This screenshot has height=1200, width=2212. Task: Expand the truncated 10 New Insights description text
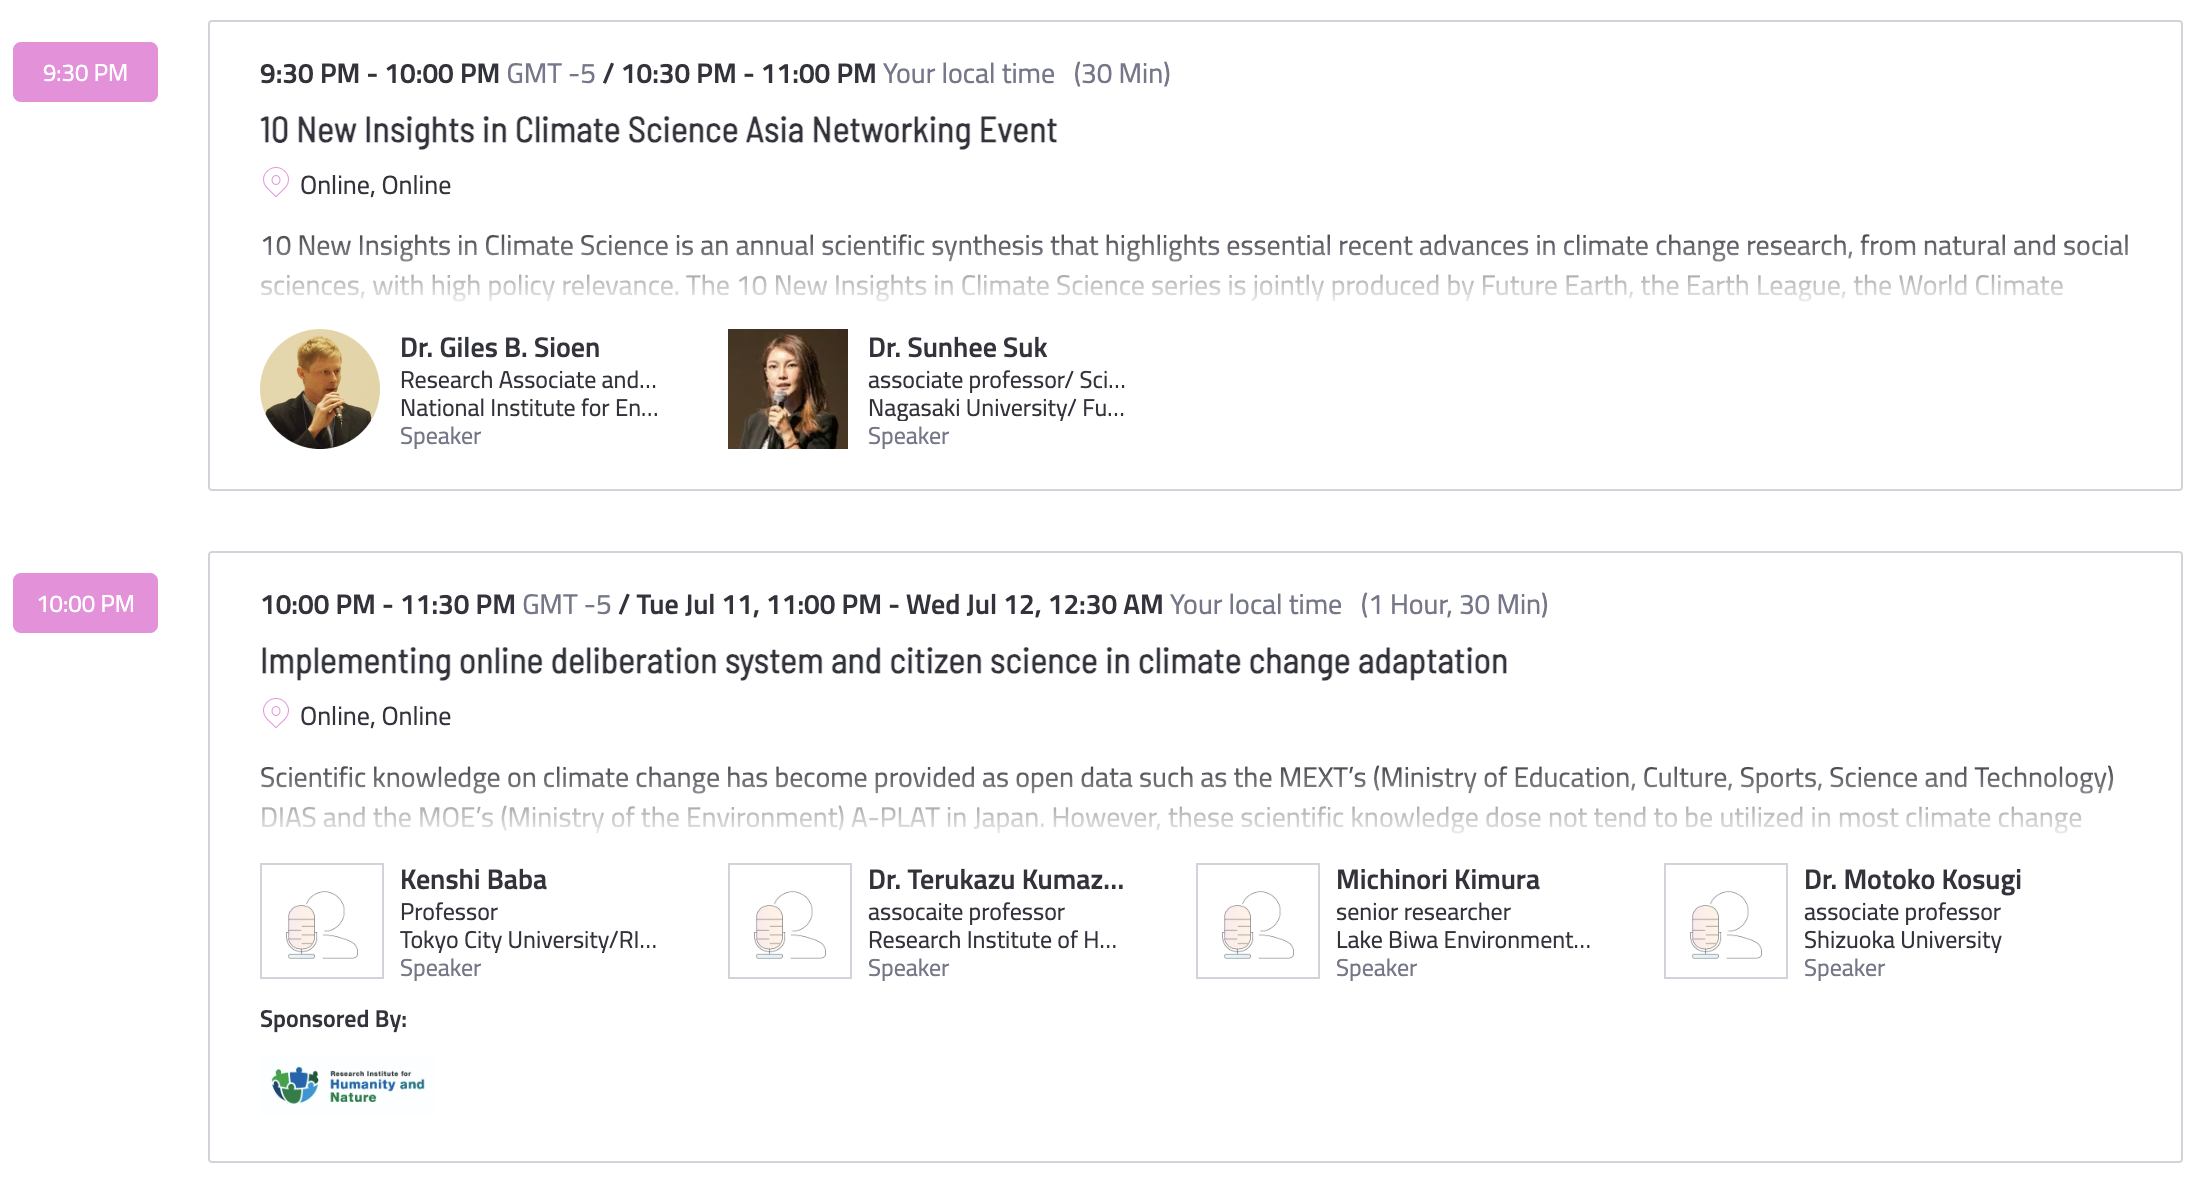[1194, 266]
